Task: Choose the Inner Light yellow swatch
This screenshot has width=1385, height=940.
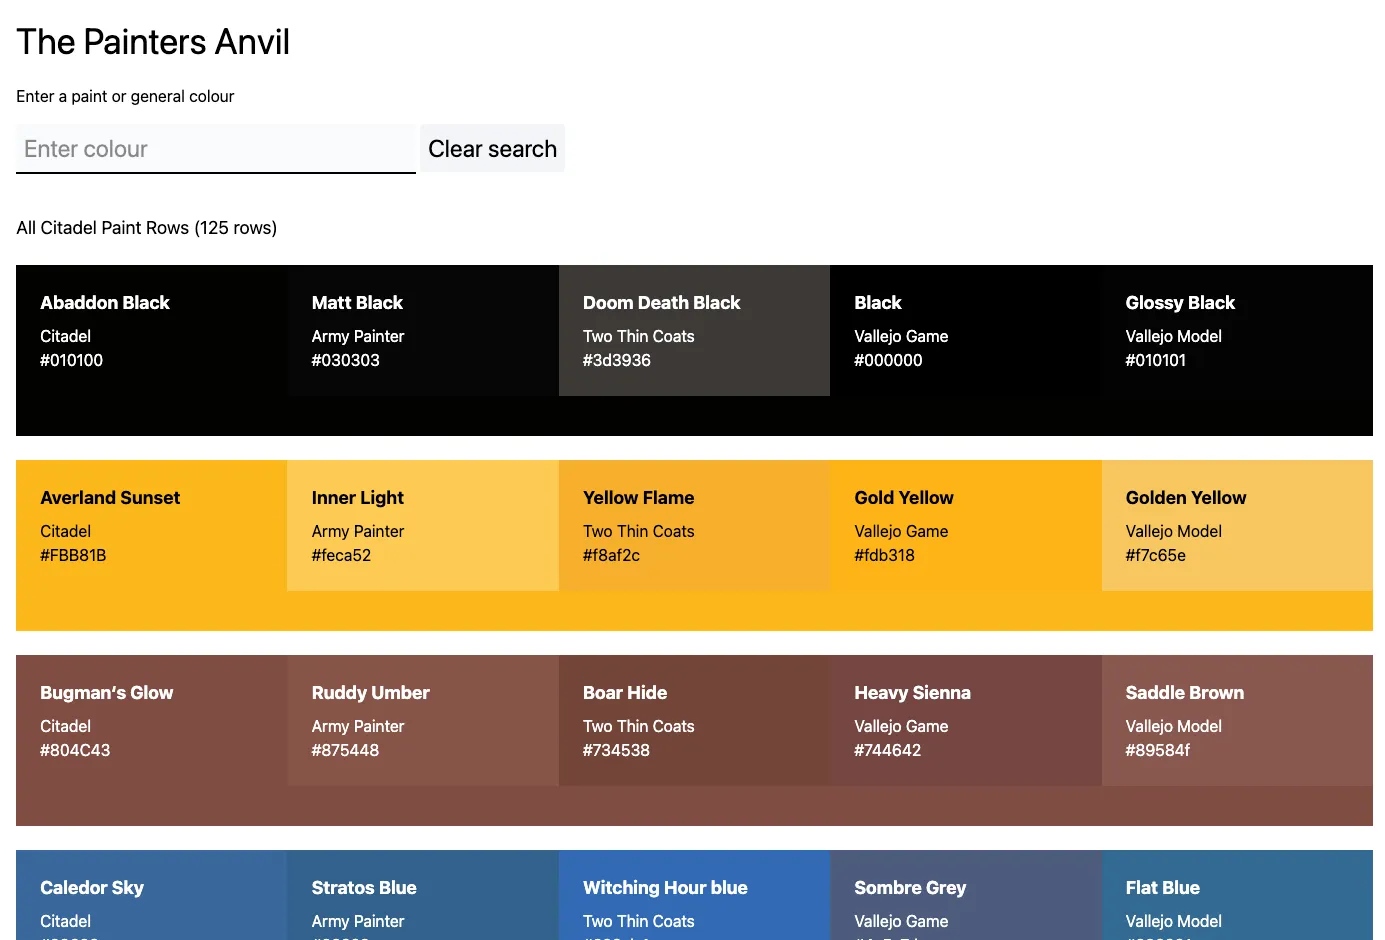Action: pyautogui.click(x=422, y=526)
